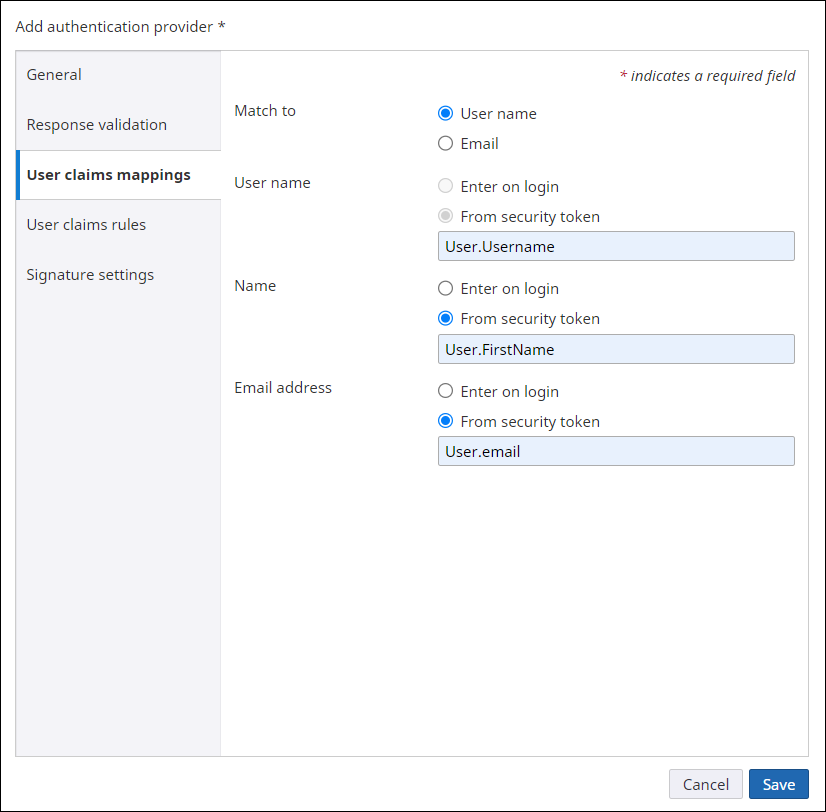This screenshot has height=812, width=826.
Task: Click the Cancel button
Action: click(705, 784)
